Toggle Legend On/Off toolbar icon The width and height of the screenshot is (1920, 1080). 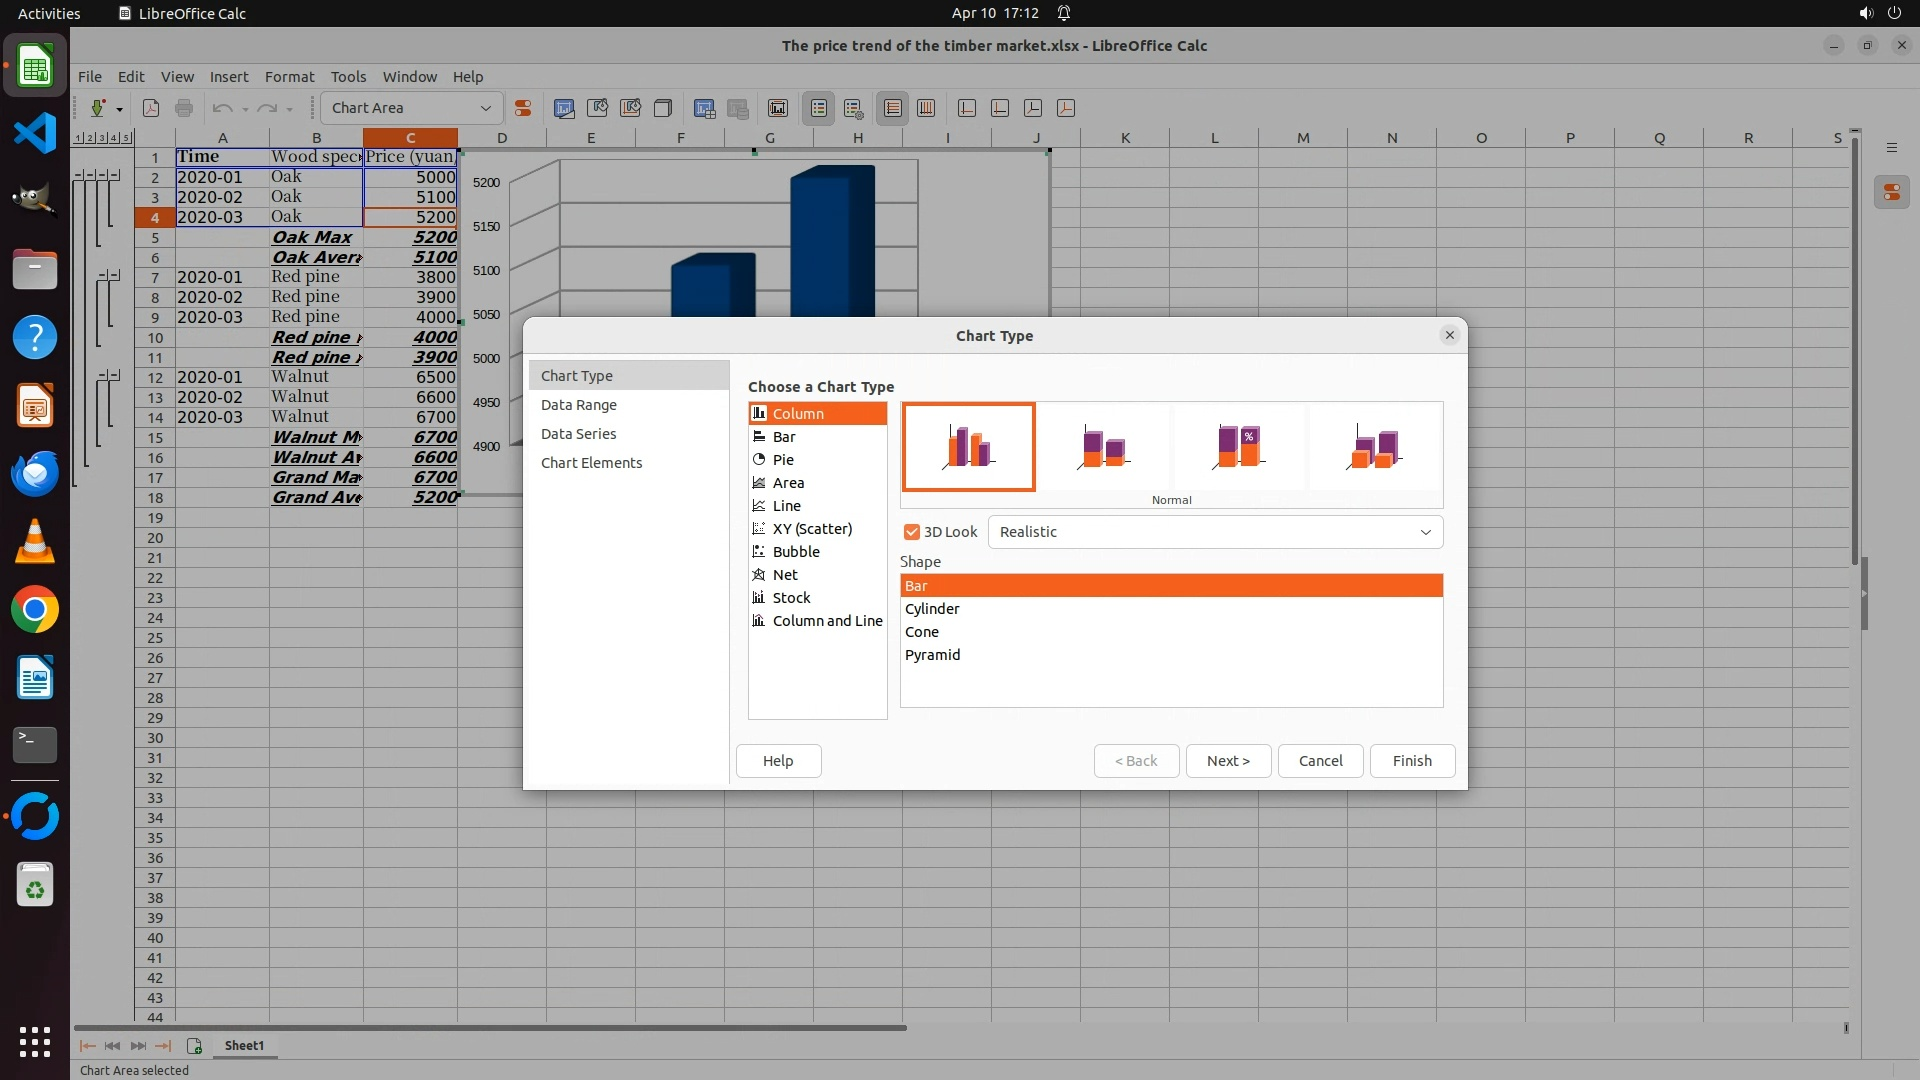(x=819, y=108)
